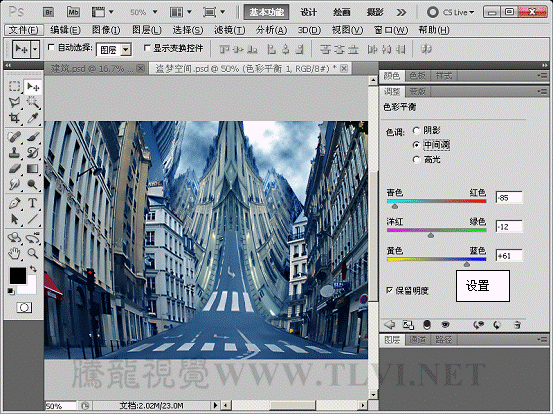Select the 阴影 tone radio button
Viewport: 553px width, 414px height.
click(x=416, y=130)
